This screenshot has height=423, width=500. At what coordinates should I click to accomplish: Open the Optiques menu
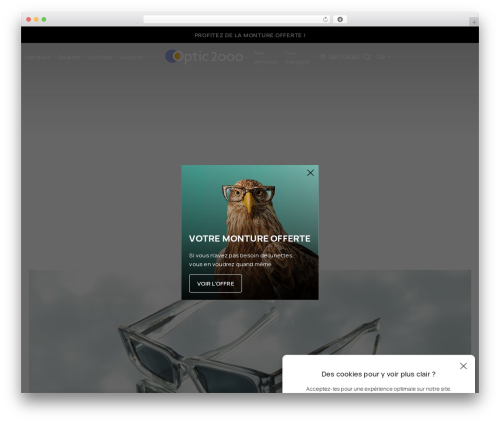point(38,57)
